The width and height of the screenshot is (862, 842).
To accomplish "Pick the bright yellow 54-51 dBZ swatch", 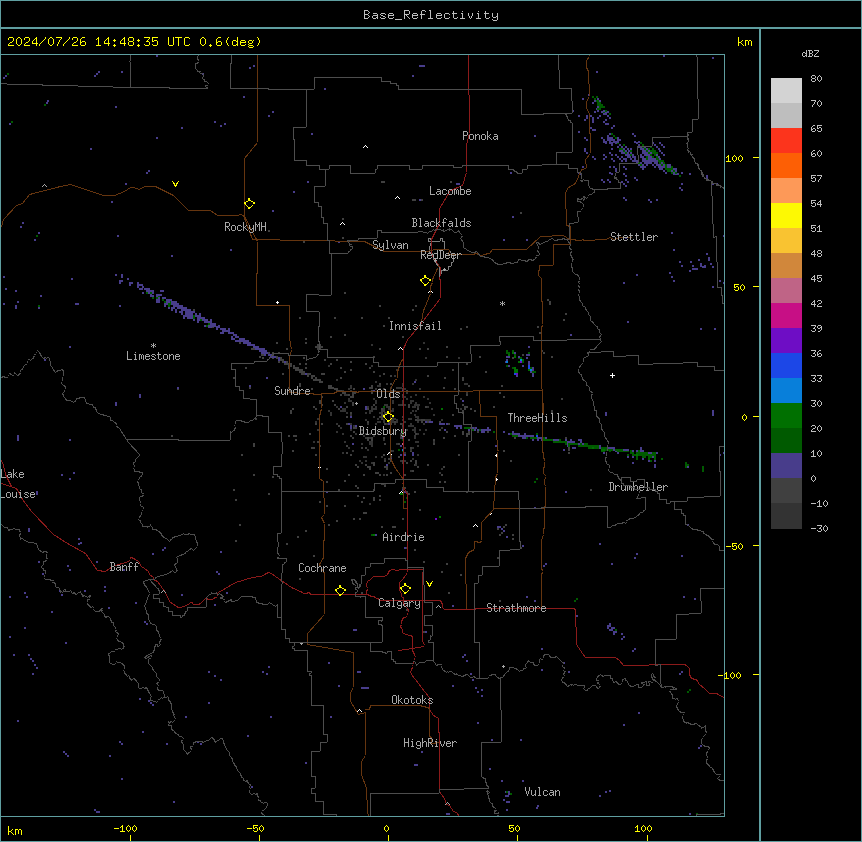I will [x=786, y=215].
